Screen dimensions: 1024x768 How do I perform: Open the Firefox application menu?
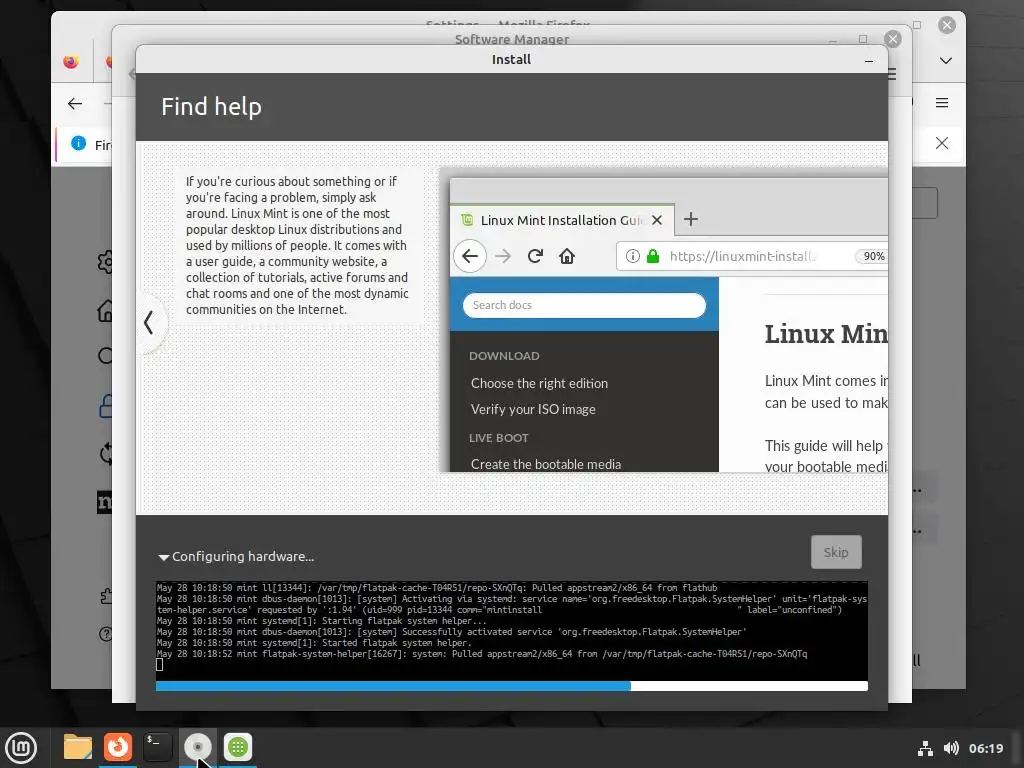tap(942, 103)
